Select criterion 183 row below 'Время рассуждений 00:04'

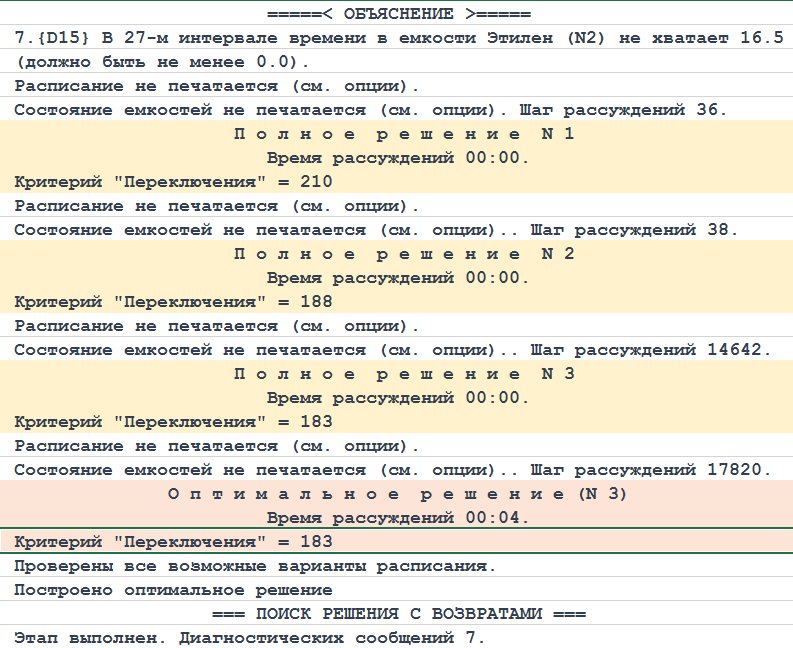click(173, 542)
